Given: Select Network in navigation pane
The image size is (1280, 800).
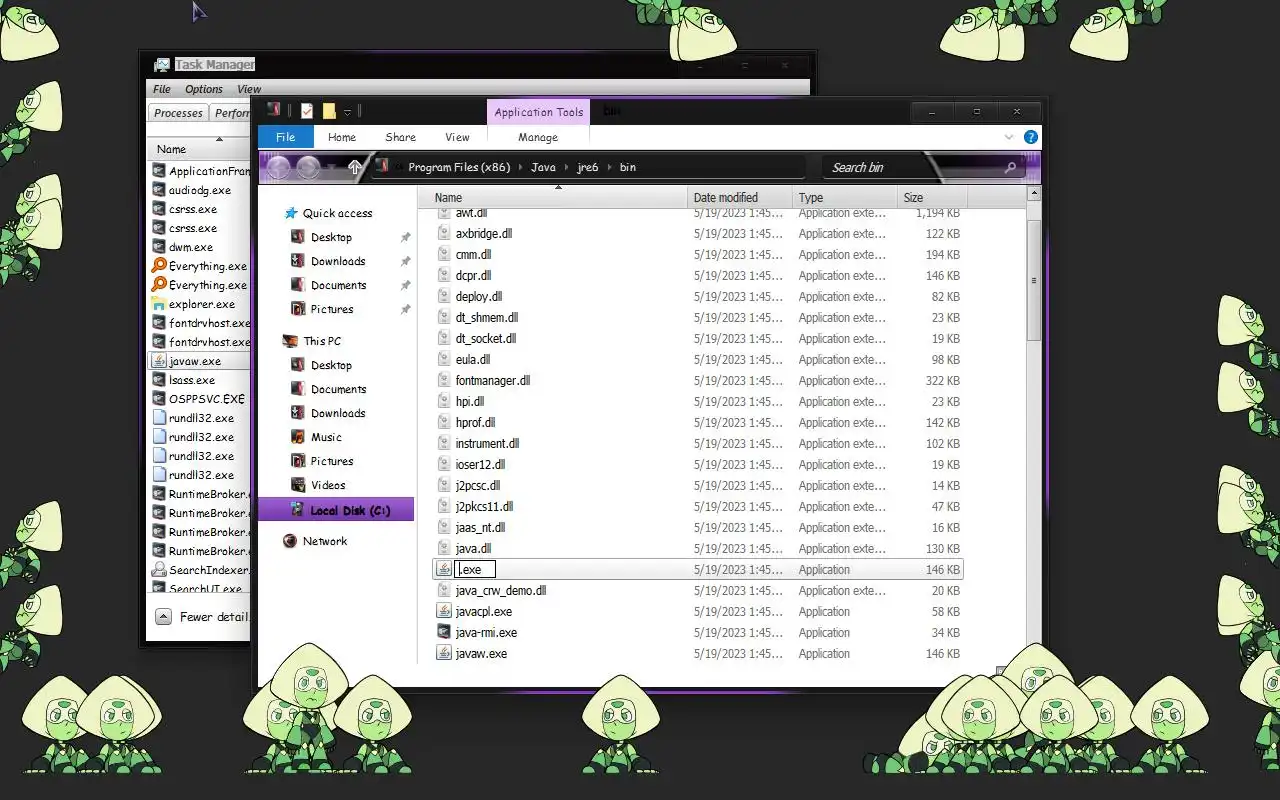Looking at the screenshot, I should tap(325, 541).
